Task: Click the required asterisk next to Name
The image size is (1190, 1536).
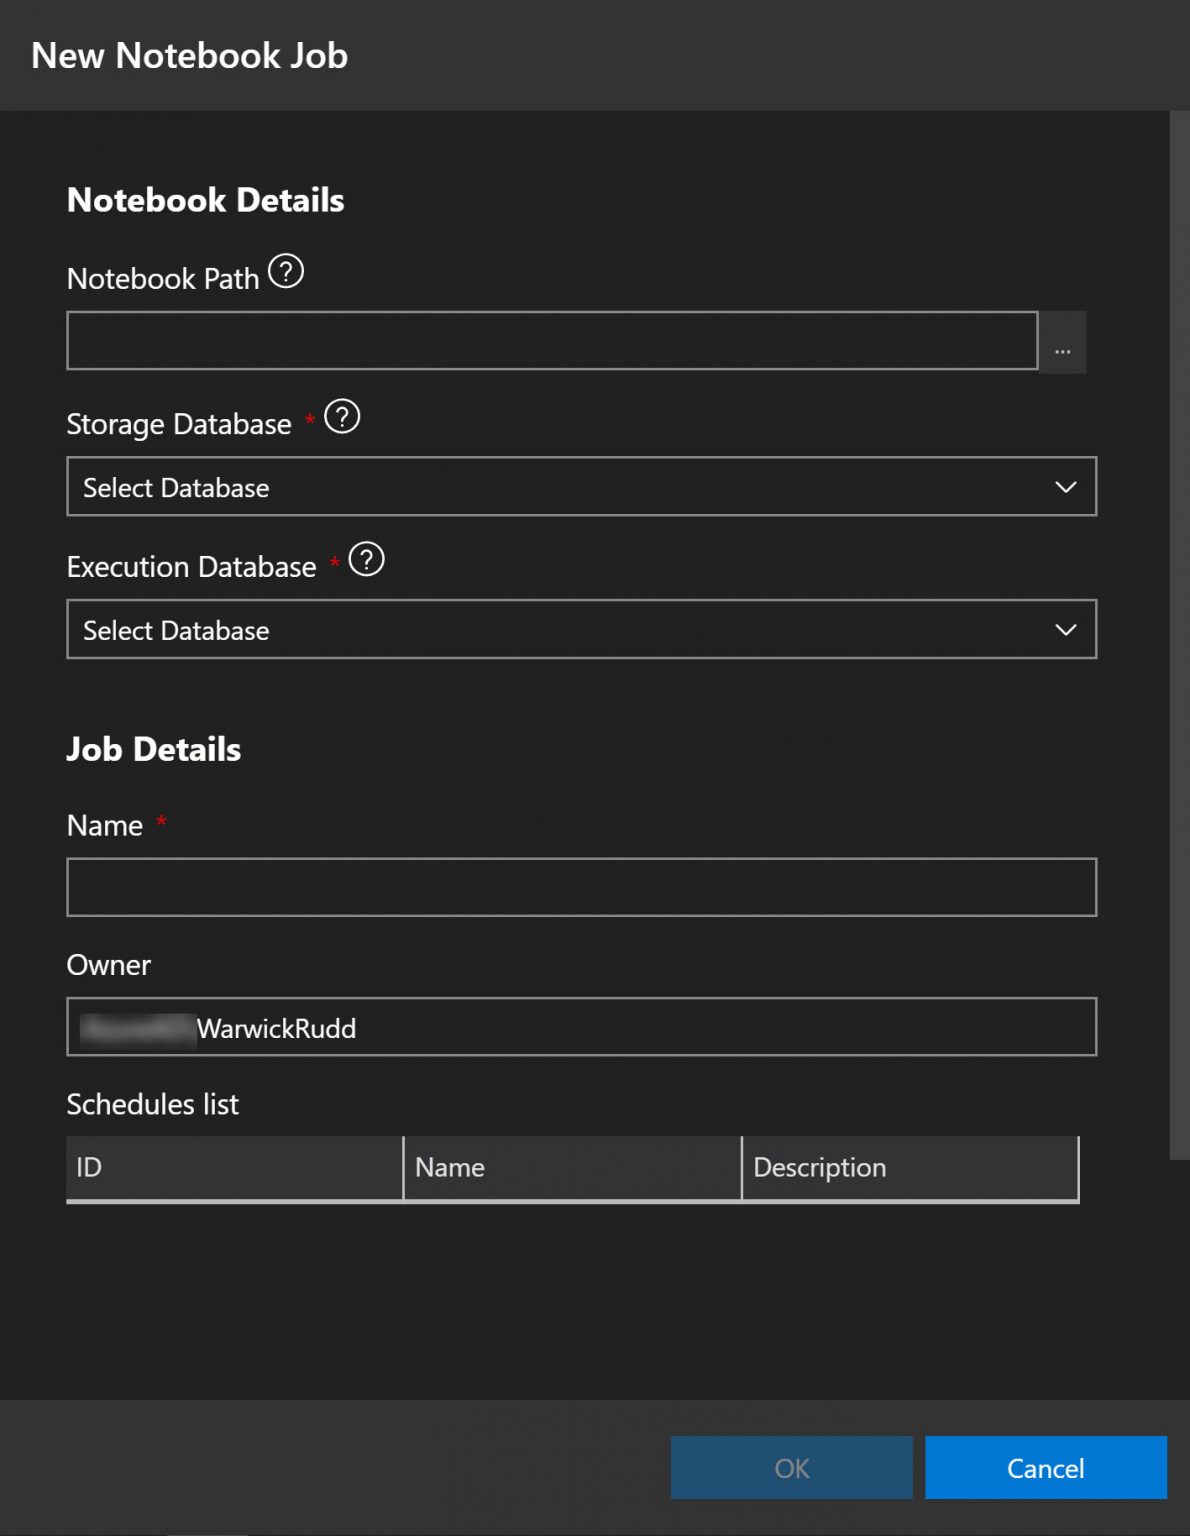Action: [161, 822]
